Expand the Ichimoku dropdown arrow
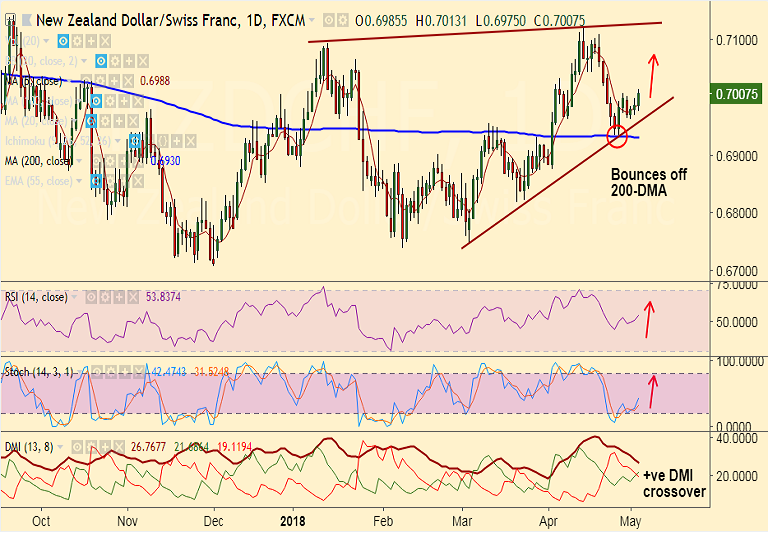 pyautogui.click(x=118, y=141)
